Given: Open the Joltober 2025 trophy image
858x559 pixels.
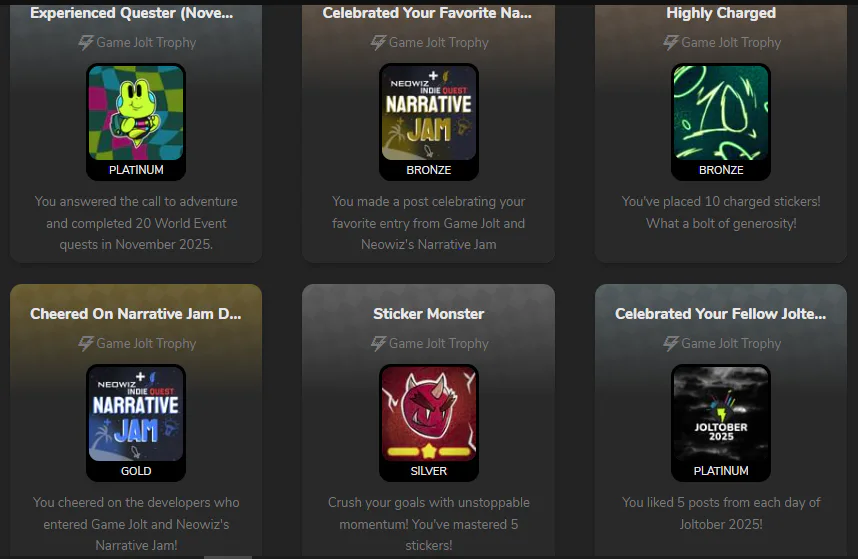Looking at the screenshot, I should coord(721,414).
